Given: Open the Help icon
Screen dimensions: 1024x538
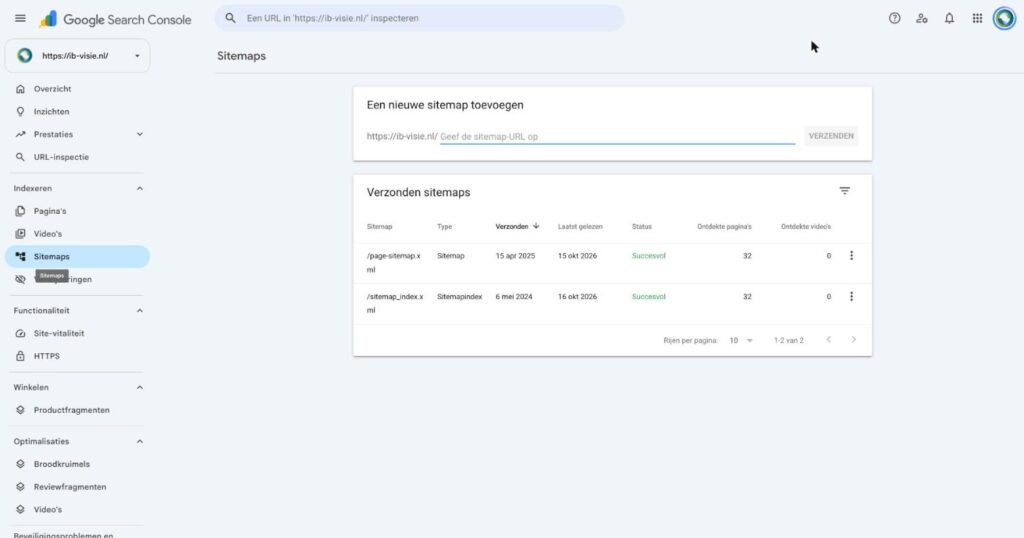Looking at the screenshot, I should click(x=895, y=18).
